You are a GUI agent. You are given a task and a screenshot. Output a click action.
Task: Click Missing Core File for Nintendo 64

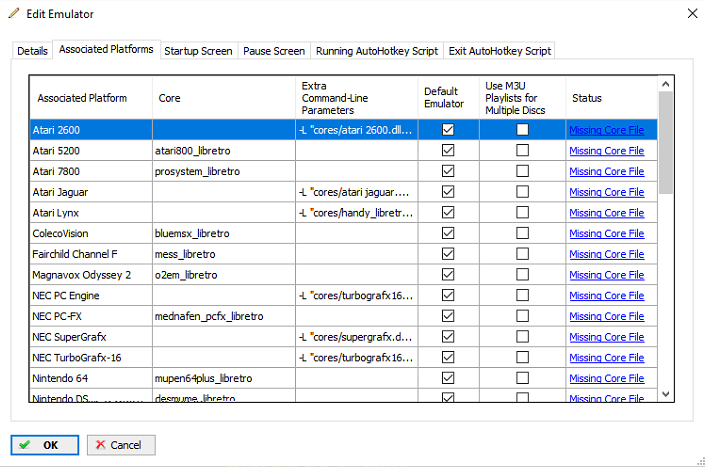(x=607, y=378)
